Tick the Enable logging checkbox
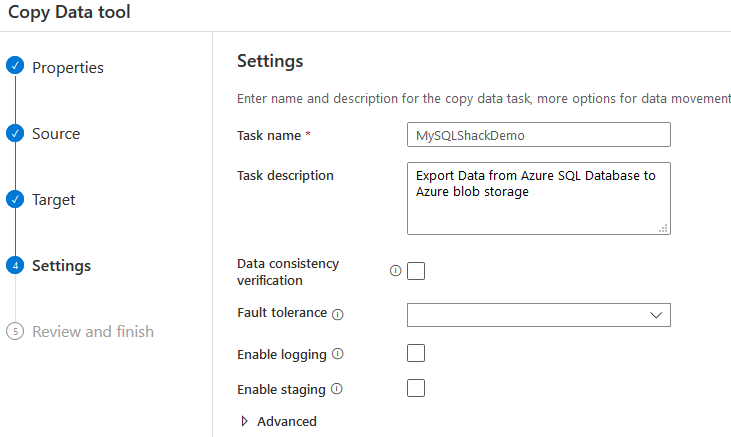731x437 pixels. [x=416, y=353]
